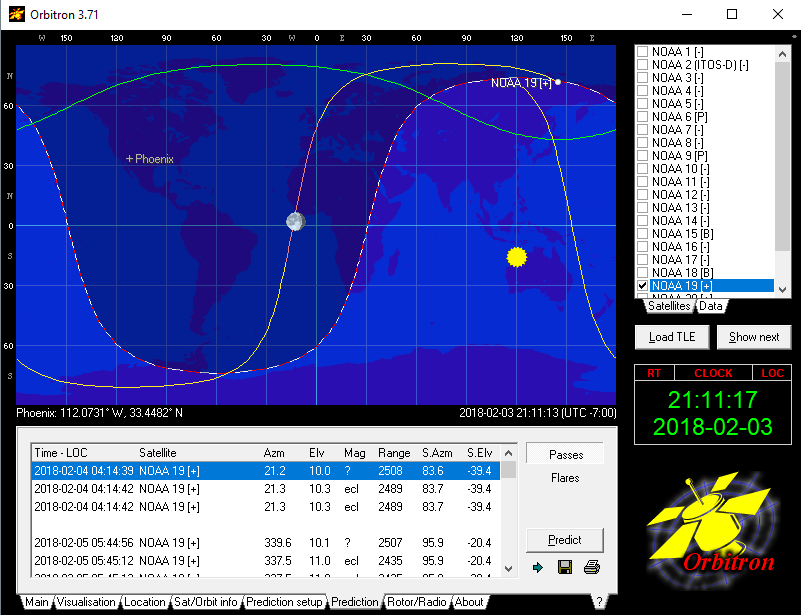The height and width of the screenshot is (615, 801).
Task: Sort by the Time - LOC column header
Action: pos(60,453)
